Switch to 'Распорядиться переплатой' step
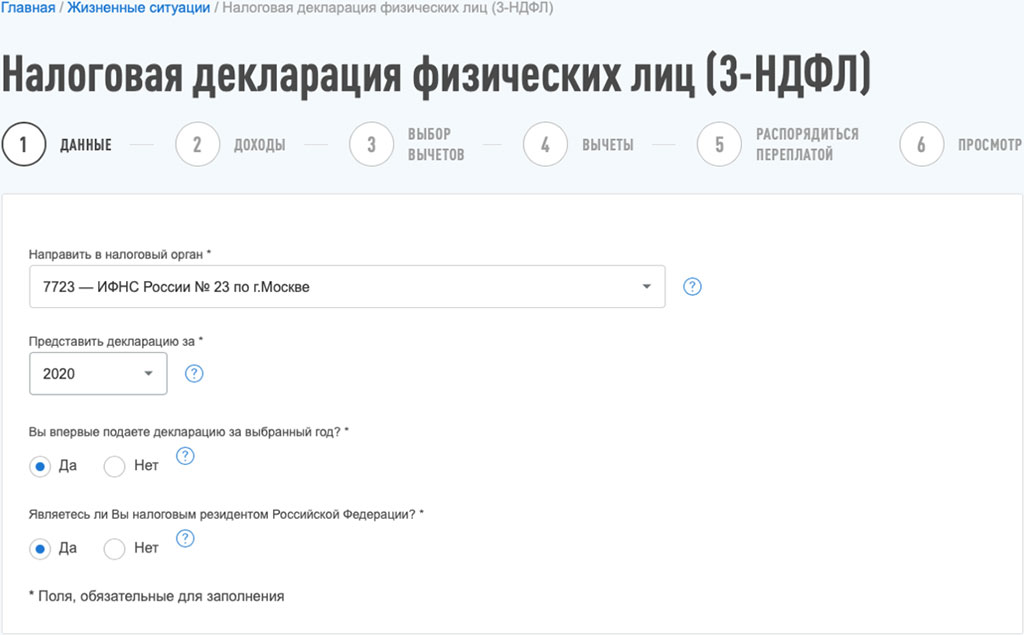Screen dimensions: 1024x635 coord(806,145)
